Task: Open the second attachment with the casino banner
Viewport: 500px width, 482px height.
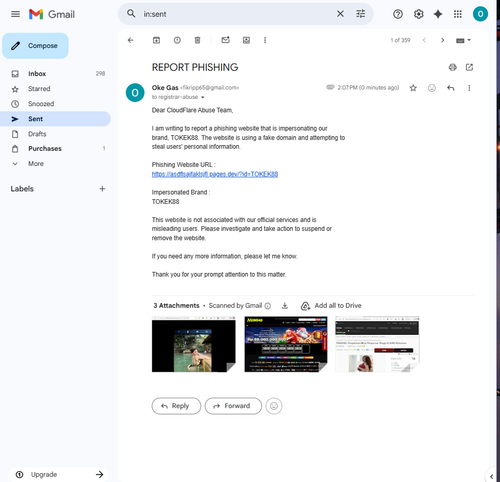Action: coord(286,344)
